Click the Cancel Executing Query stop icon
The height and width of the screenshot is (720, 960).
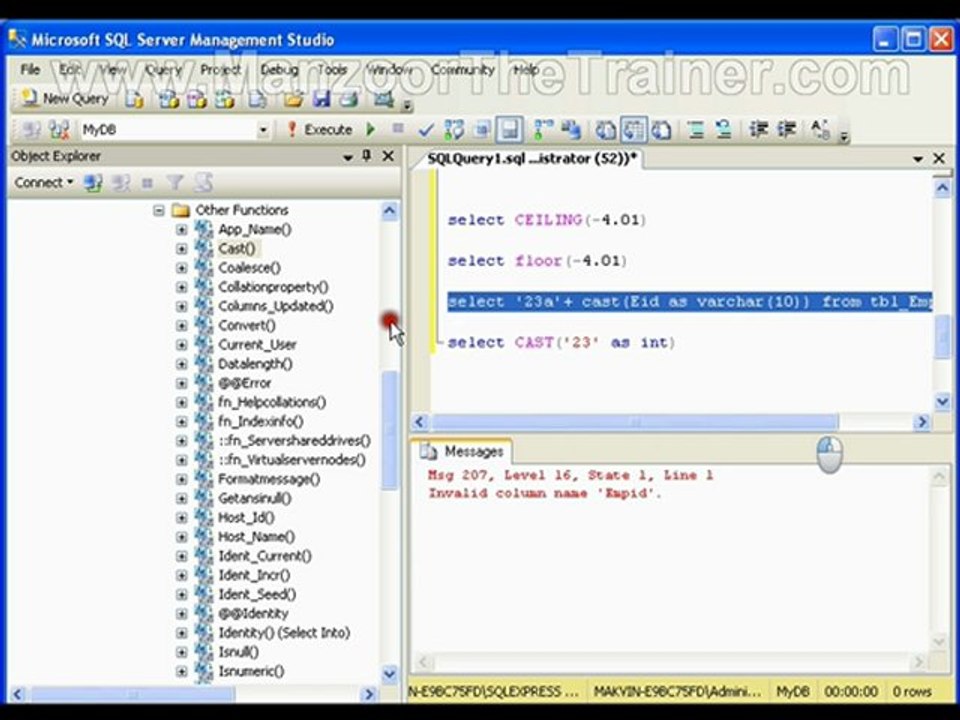pos(398,129)
